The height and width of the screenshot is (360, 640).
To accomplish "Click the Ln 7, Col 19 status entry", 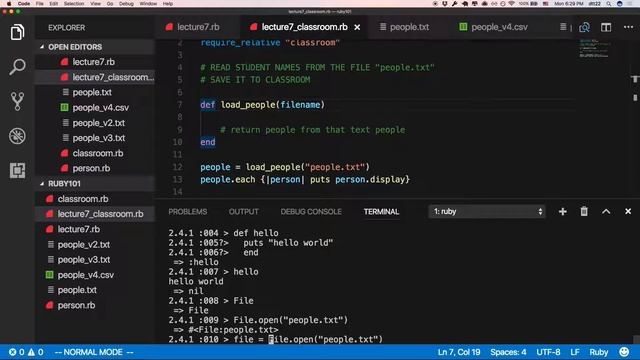I will click(x=459, y=352).
